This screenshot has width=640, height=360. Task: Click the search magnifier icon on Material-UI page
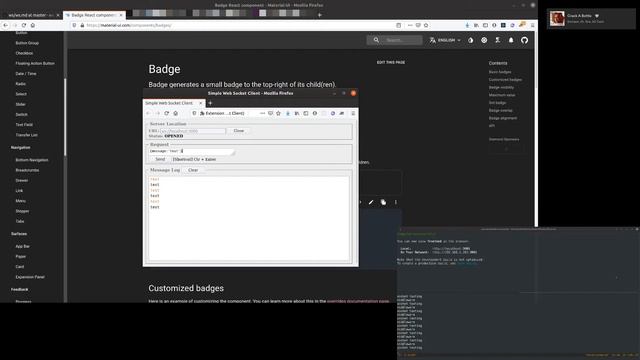click(376, 40)
